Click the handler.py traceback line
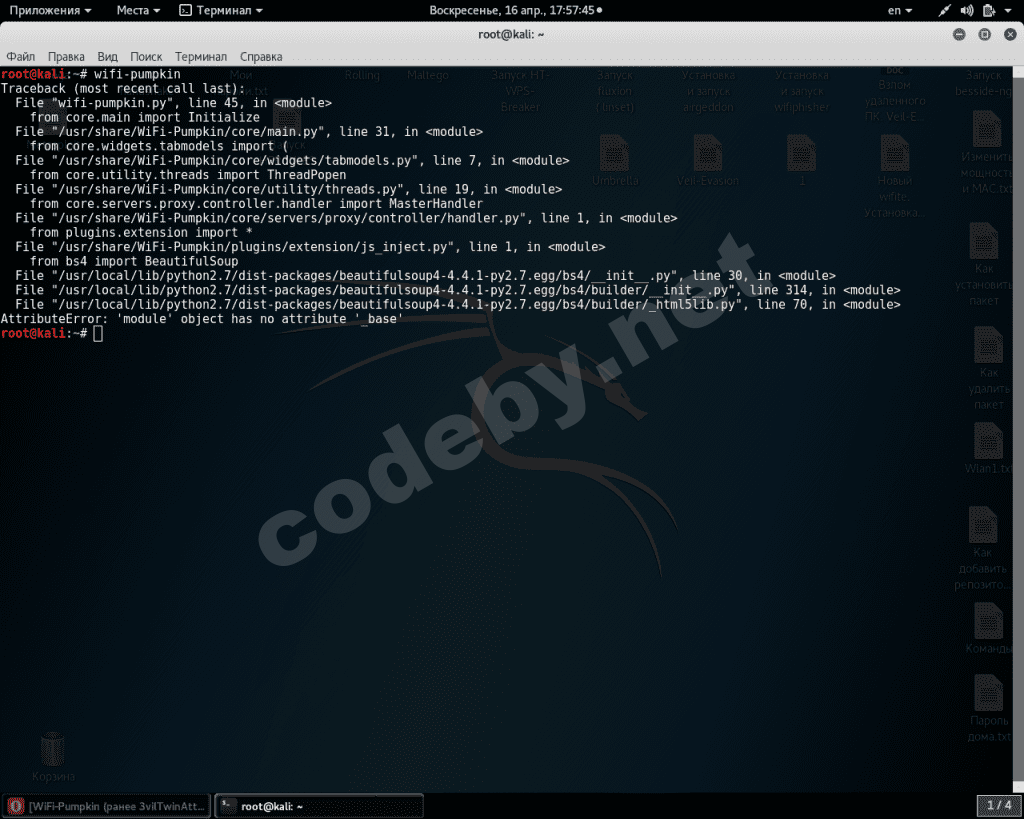 [346, 218]
